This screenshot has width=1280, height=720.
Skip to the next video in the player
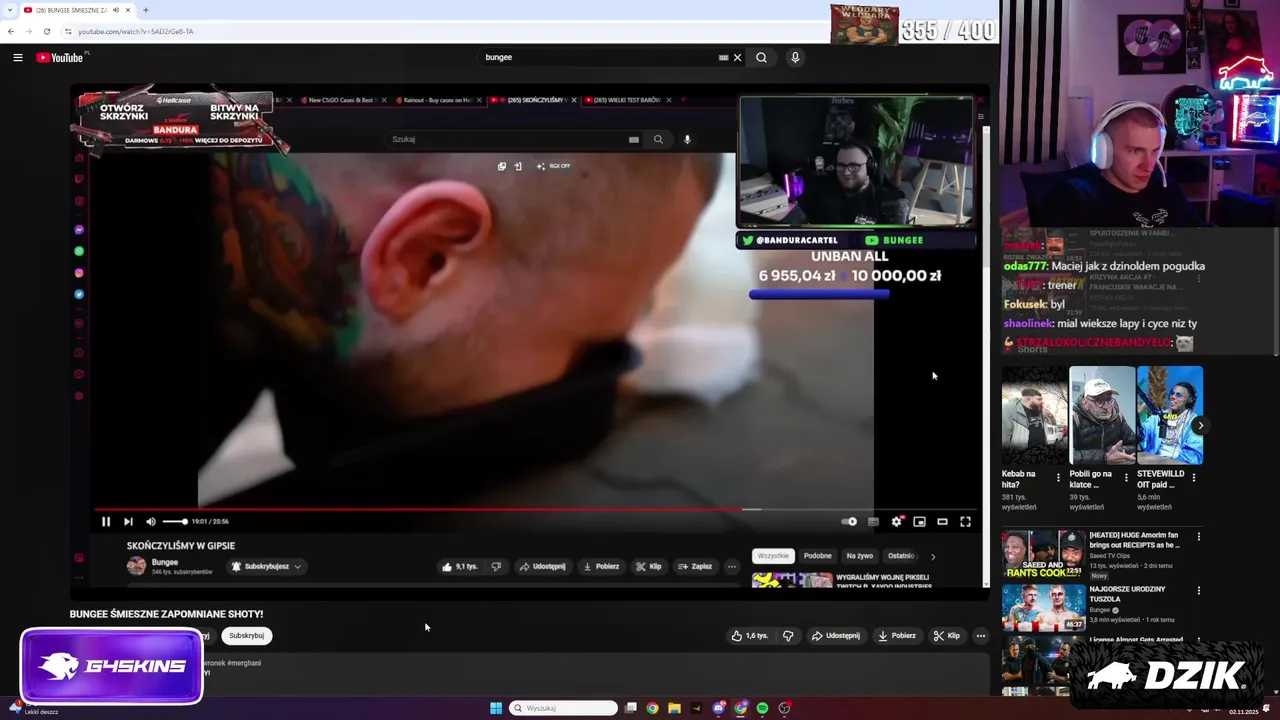point(128,521)
